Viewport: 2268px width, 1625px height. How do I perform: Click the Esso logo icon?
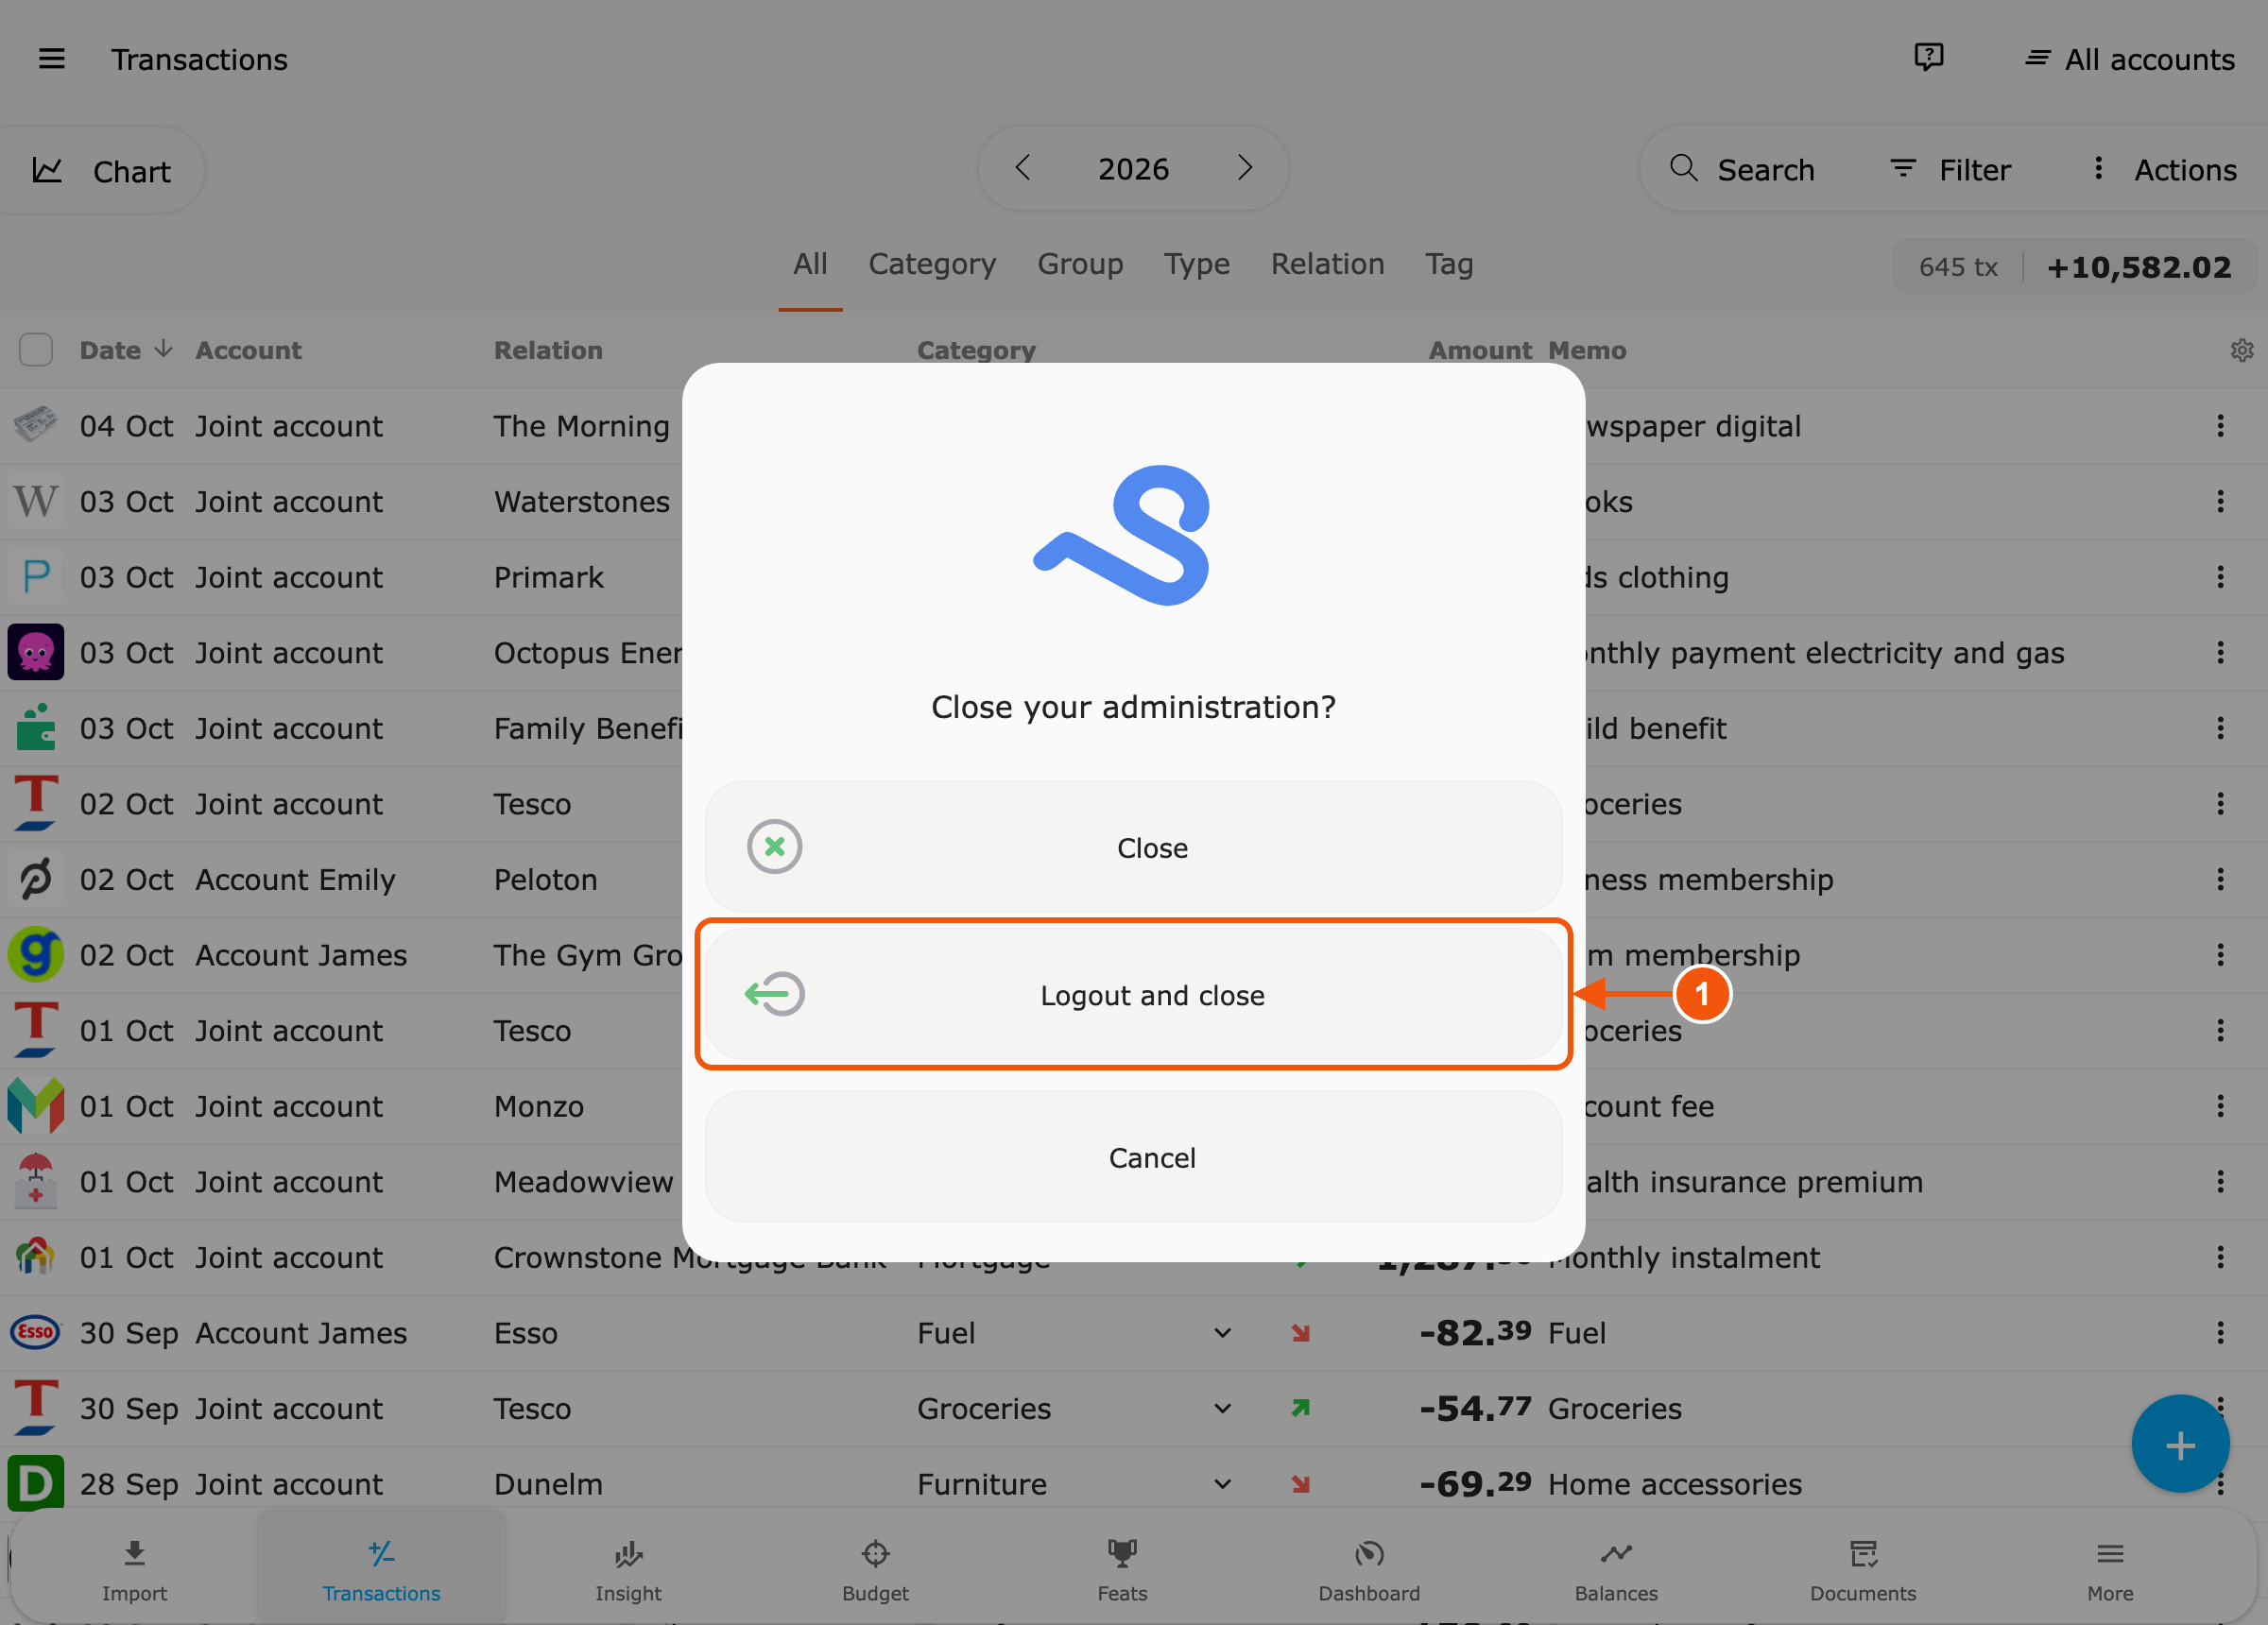click(x=36, y=1333)
